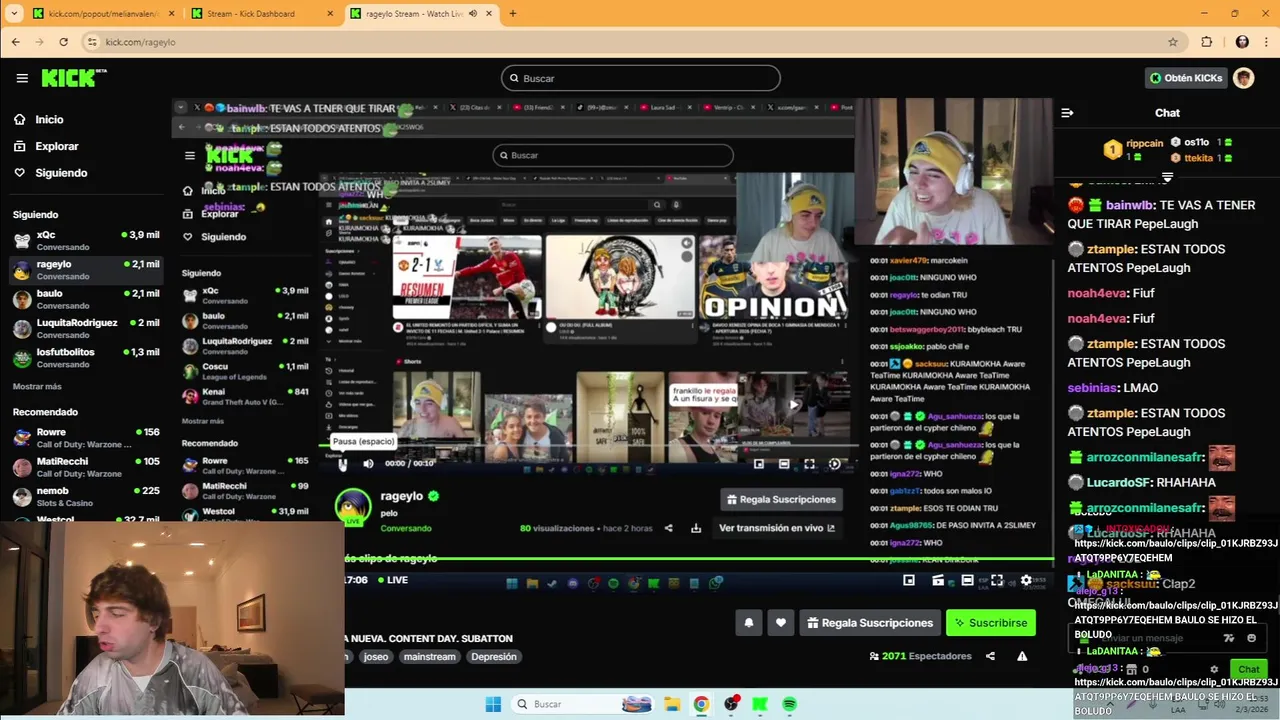View site information icon in address bar
The height and width of the screenshot is (720, 1280).
tap(92, 42)
